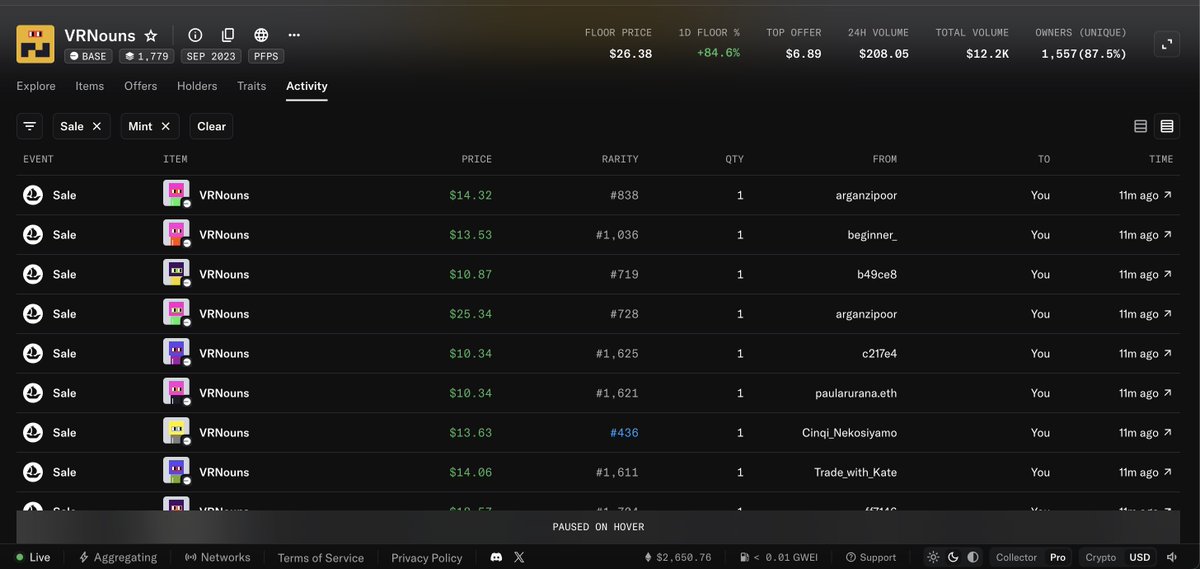Open transaction link for the paularurana.eth sale
Image resolution: width=1200 pixels, height=569 pixels.
pyautogui.click(x=1168, y=393)
